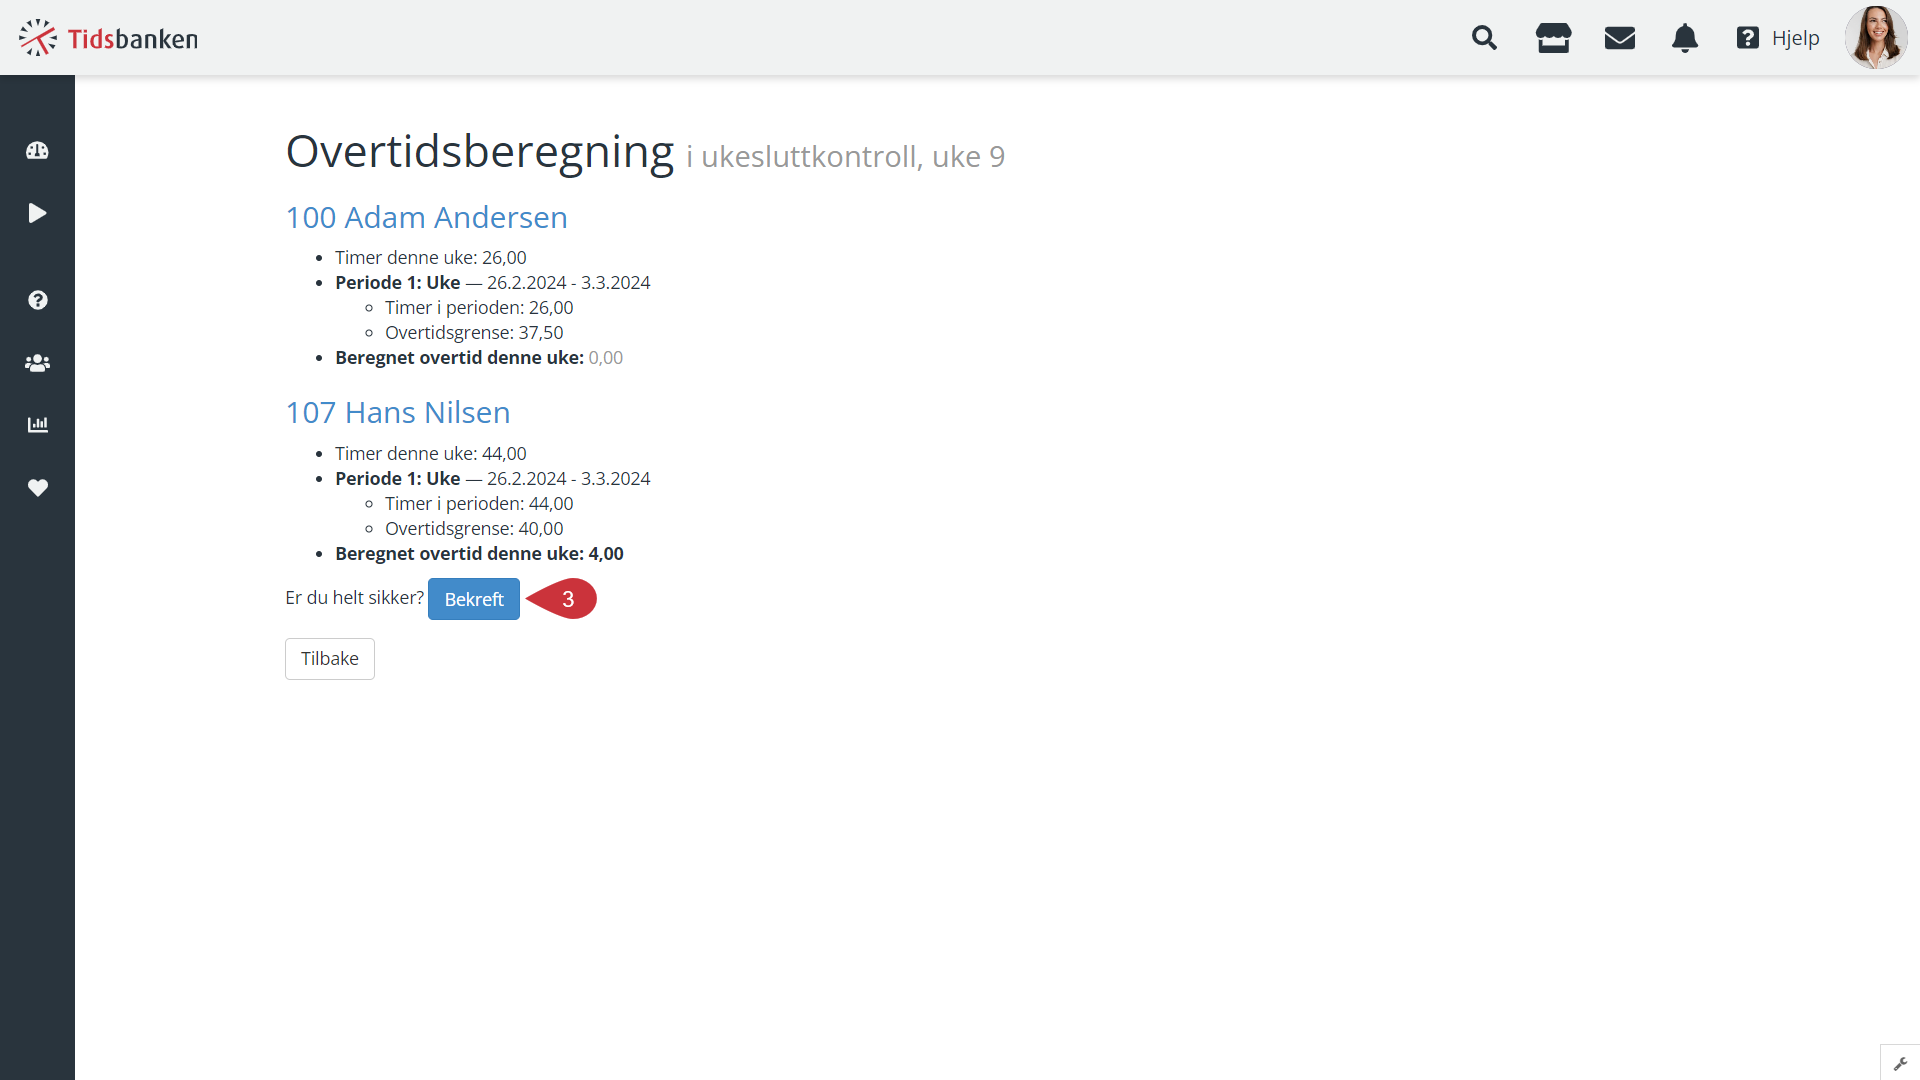Open the sidebar question mark icon
This screenshot has width=1920, height=1080.
[x=37, y=300]
